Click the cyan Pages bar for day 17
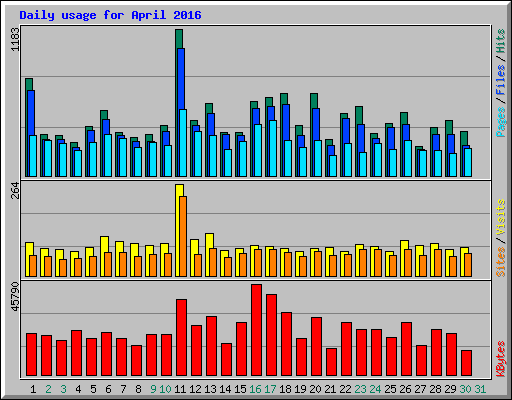Screen dimensions: 512x400 (273, 149)
